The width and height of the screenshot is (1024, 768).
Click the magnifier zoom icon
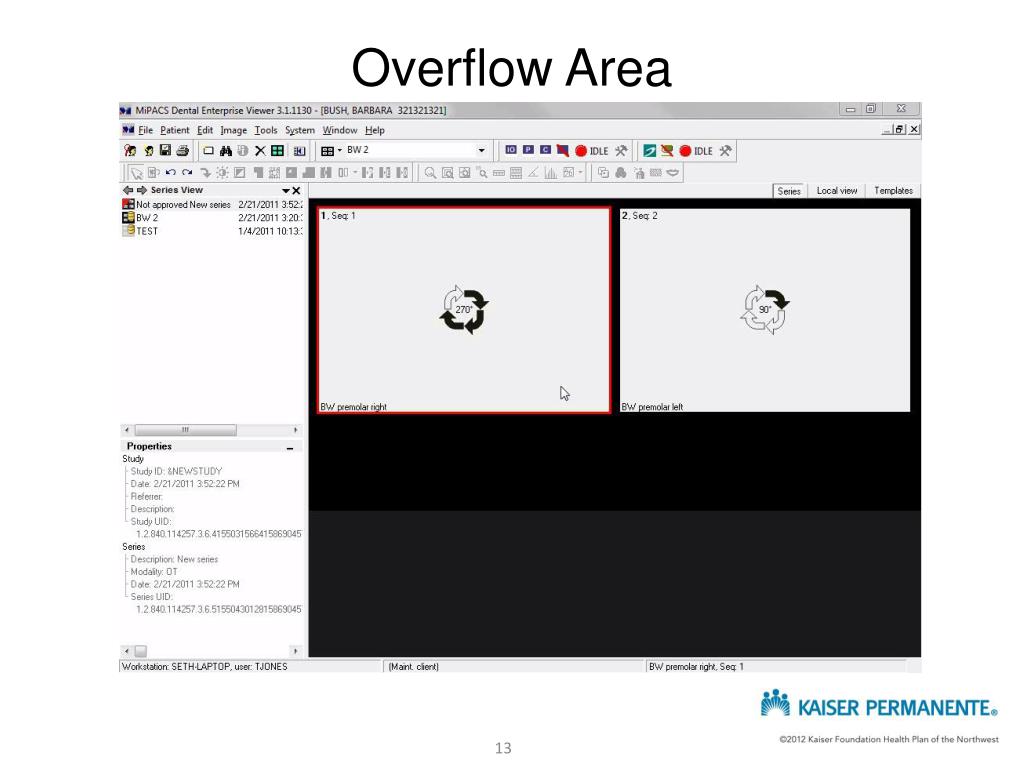pos(430,172)
